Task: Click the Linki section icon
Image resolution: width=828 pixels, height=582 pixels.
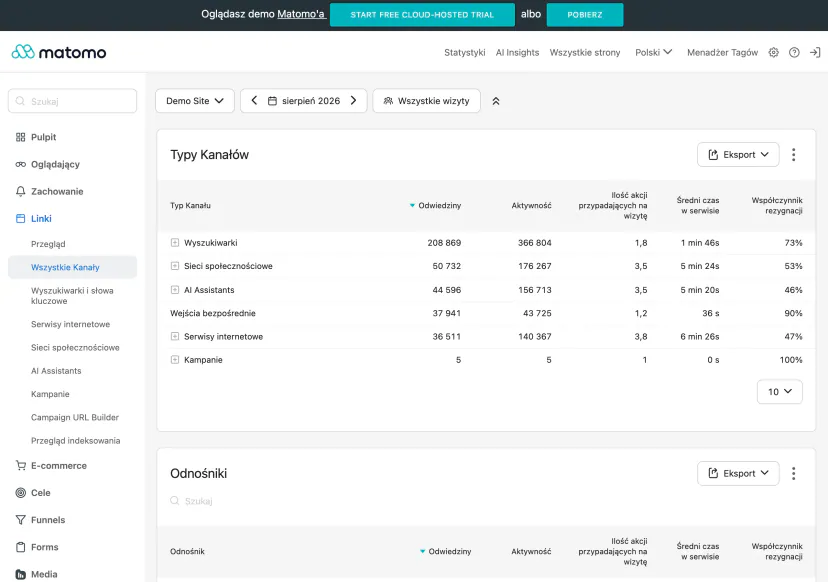Action: [x=21, y=219]
